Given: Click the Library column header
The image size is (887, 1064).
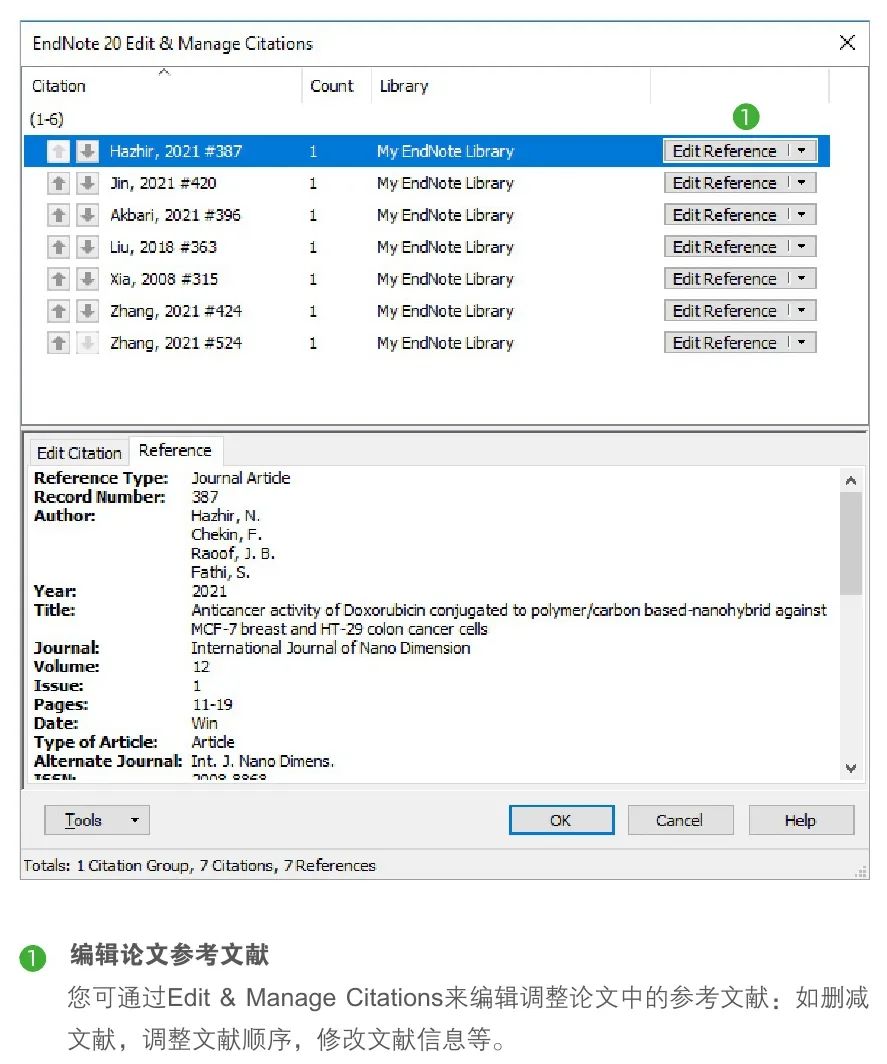Looking at the screenshot, I should (x=510, y=86).
